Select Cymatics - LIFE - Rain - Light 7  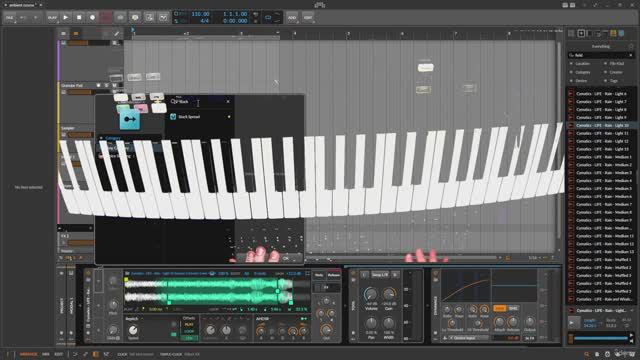(601, 102)
